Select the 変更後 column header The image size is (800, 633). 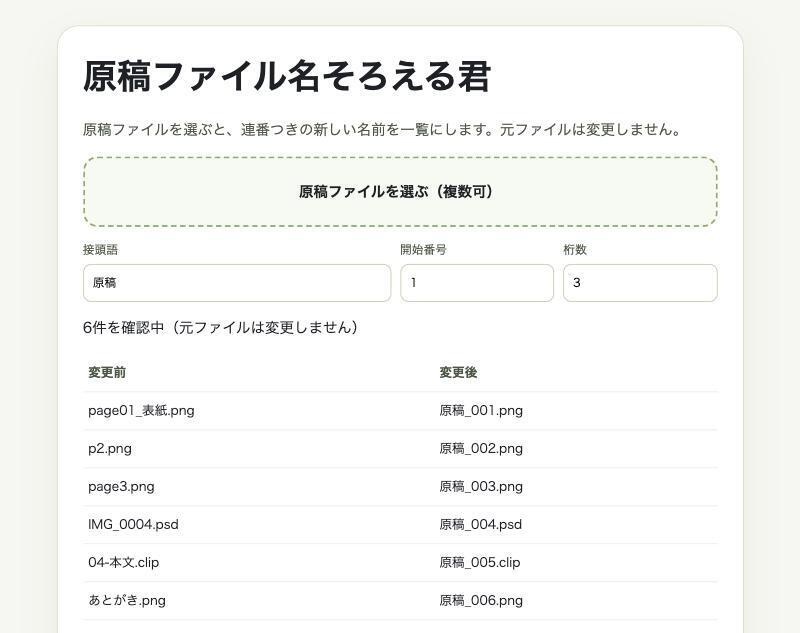click(458, 372)
